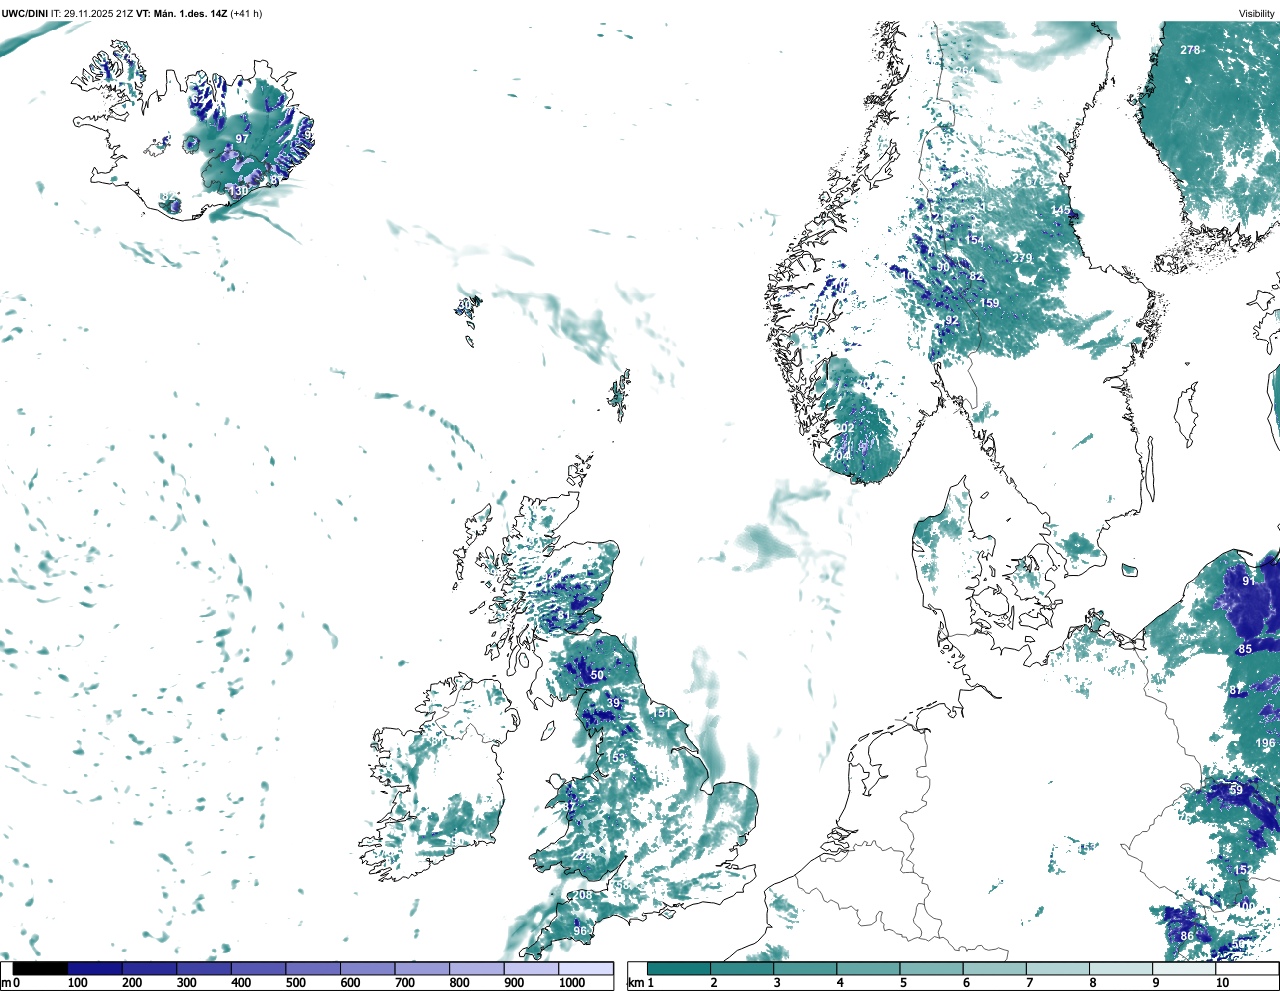1280x991 pixels.
Task: Select the black 0–100 m legend swatch
Action: (41, 968)
